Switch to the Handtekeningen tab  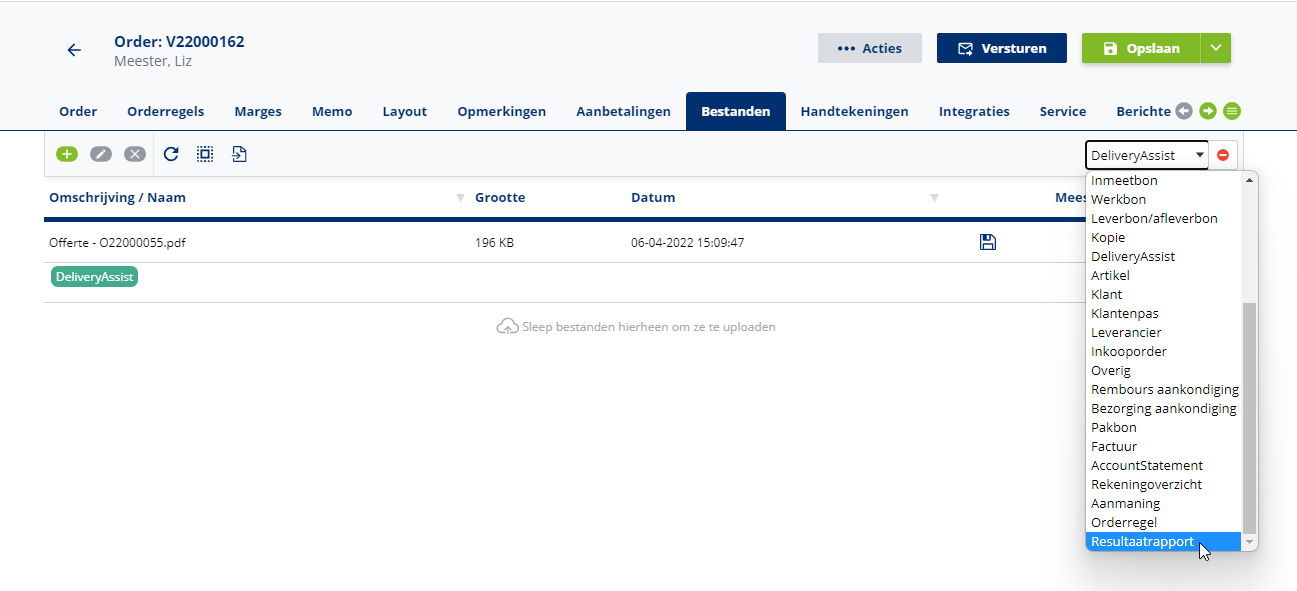point(854,111)
